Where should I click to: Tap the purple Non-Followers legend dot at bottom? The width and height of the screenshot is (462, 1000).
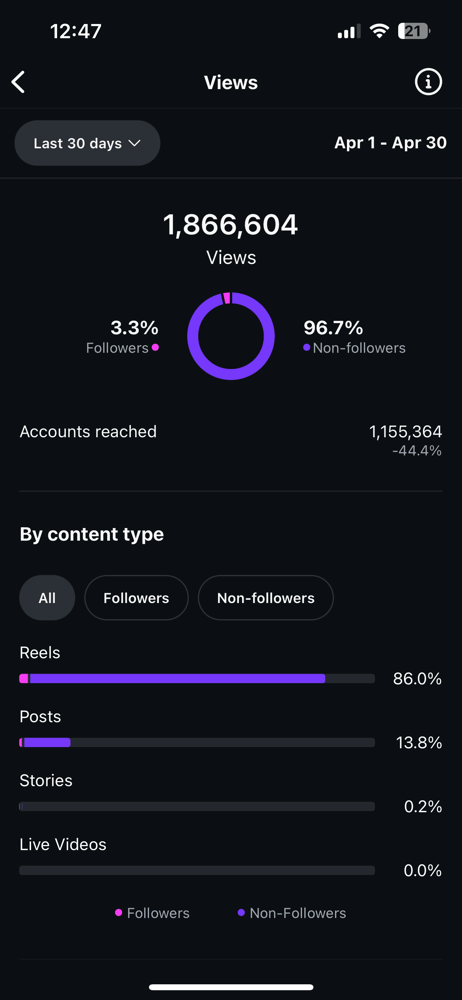click(241, 913)
